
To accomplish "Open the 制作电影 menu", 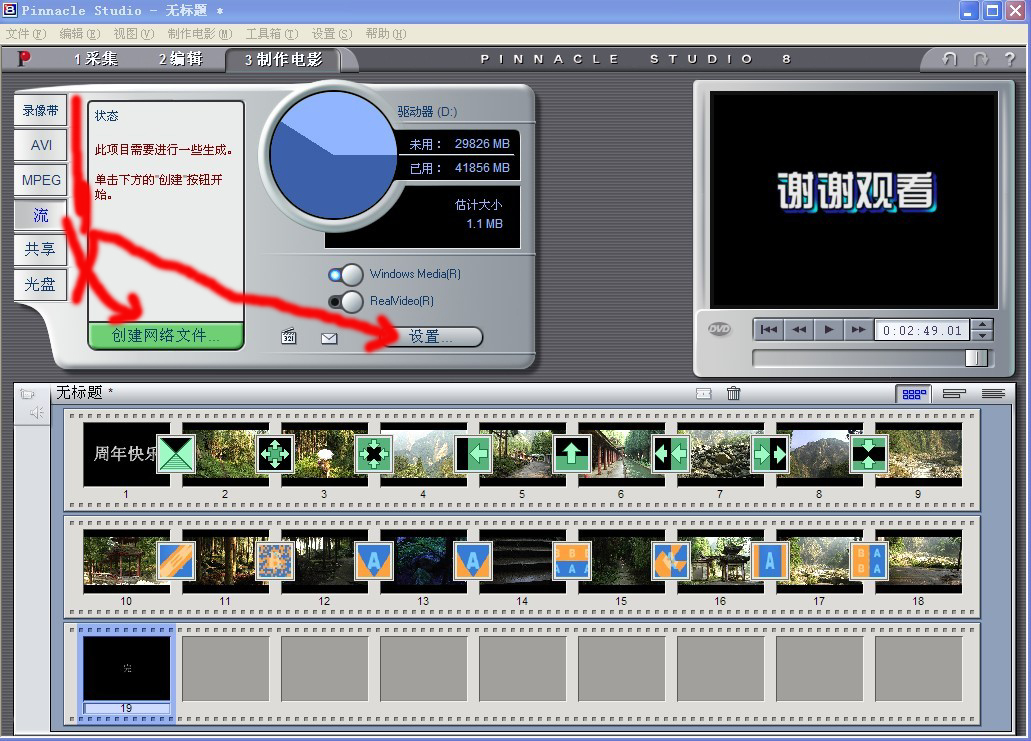I will [199, 33].
